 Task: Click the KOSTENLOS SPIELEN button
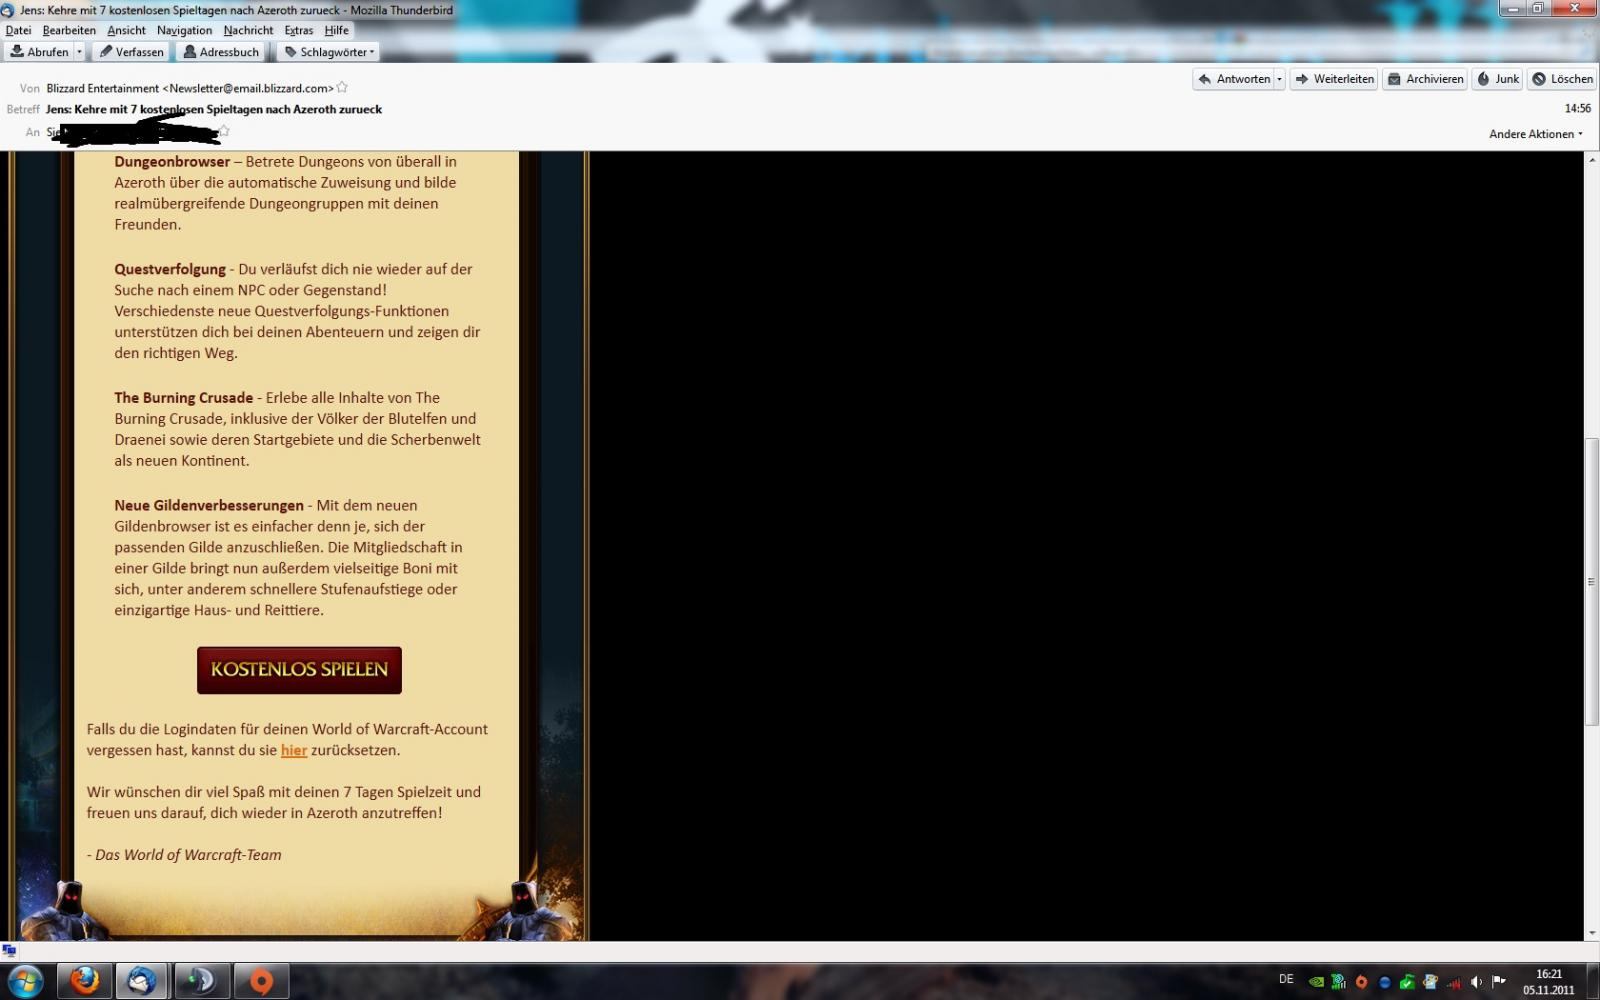[299, 670]
